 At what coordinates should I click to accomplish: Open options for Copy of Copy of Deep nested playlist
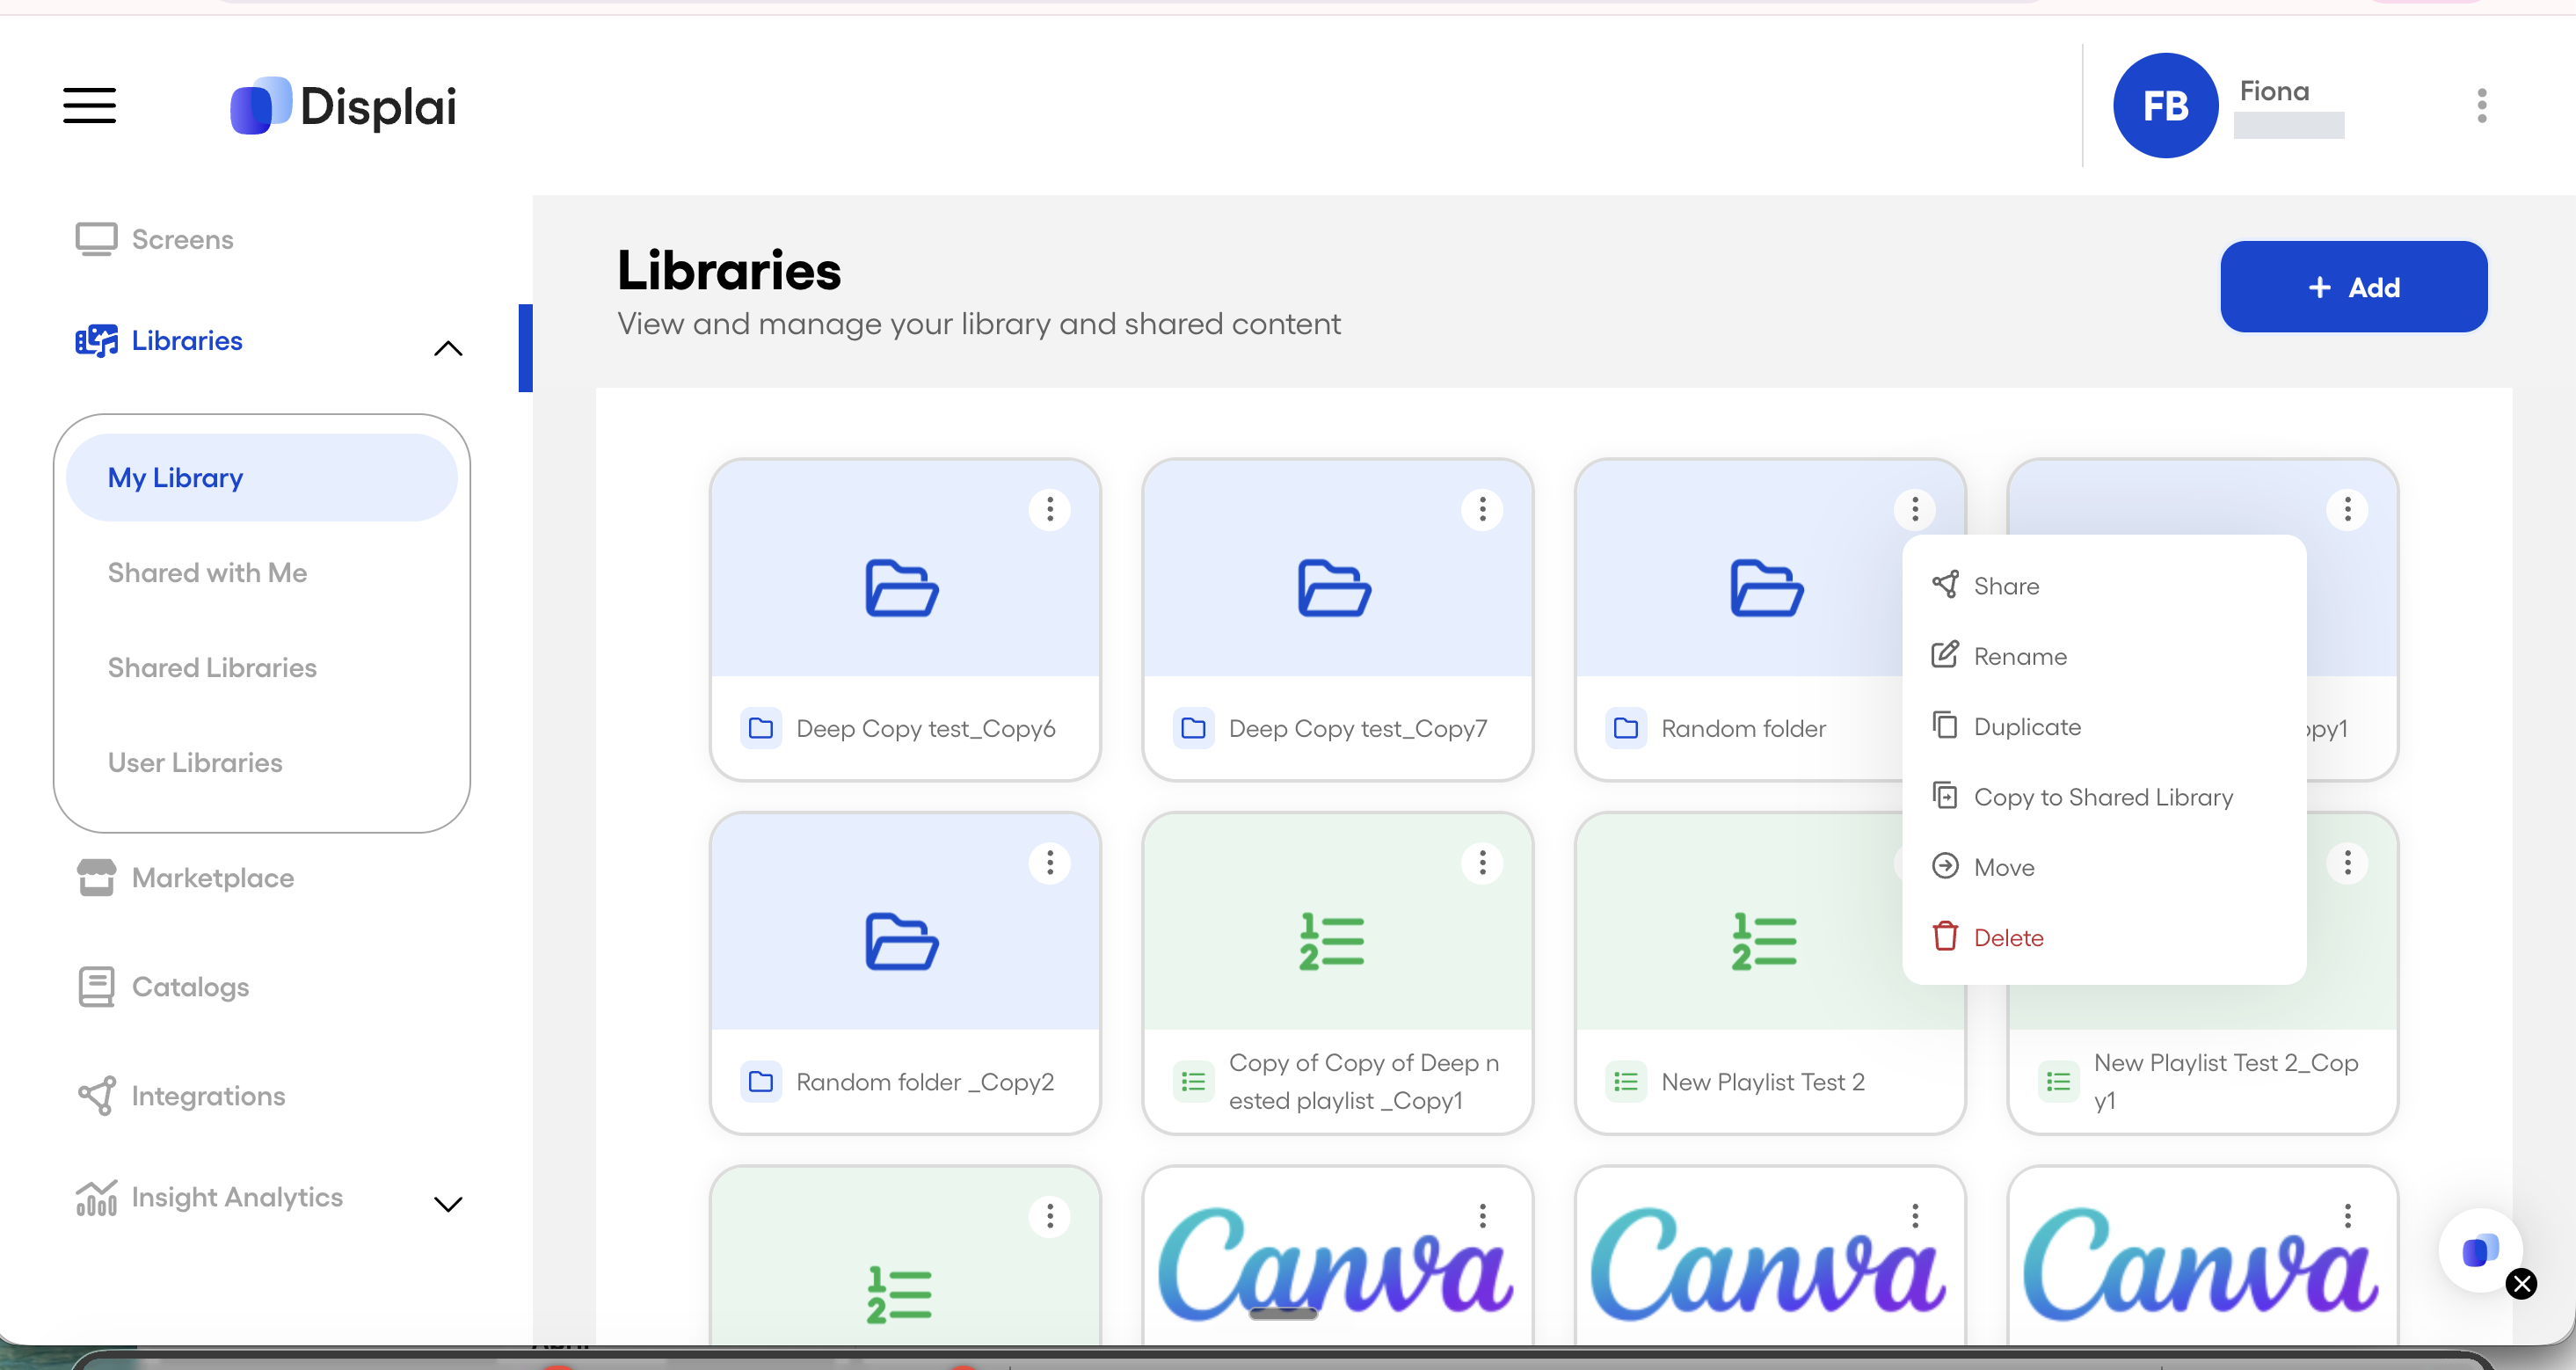(1482, 863)
